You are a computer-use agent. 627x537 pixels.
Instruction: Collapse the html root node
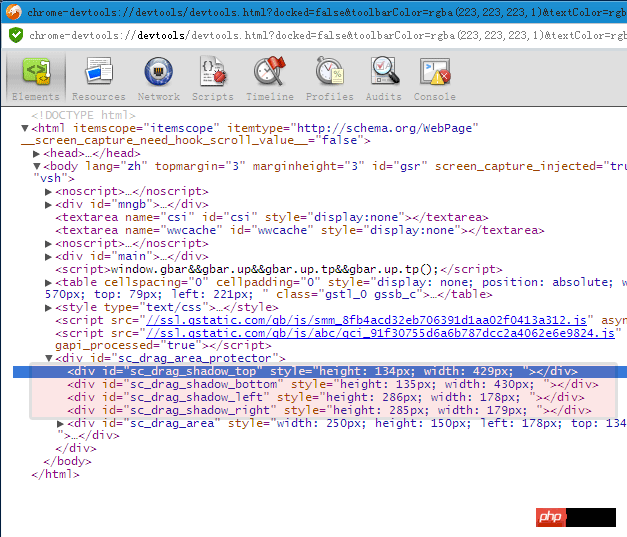pos(25,128)
